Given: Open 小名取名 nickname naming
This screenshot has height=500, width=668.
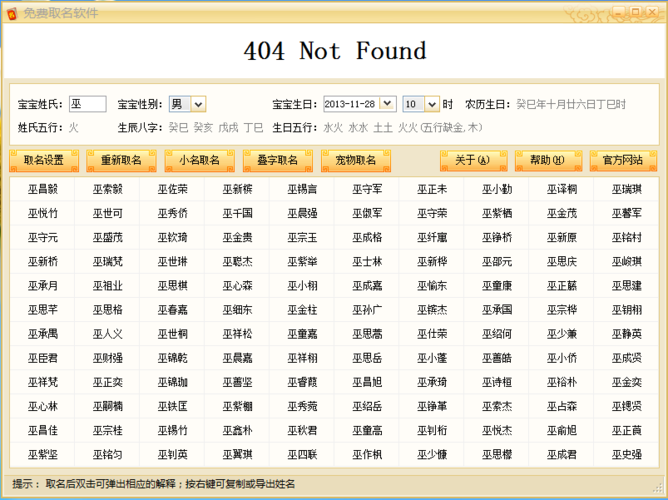Looking at the screenshot, I should (199, 161).
